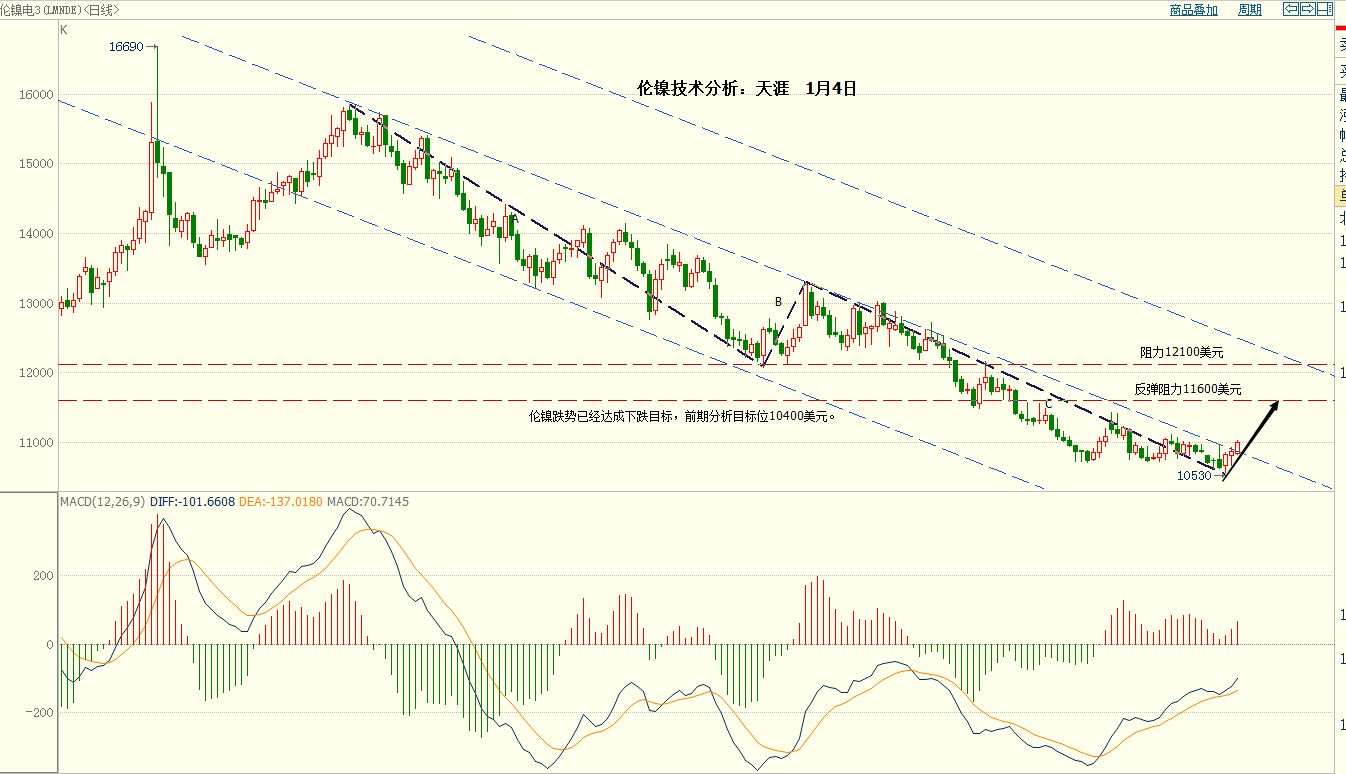Click the MACD(12,26,9) indicator name
This screenshot has height=774, width=1346.
(x=103, y=501)
